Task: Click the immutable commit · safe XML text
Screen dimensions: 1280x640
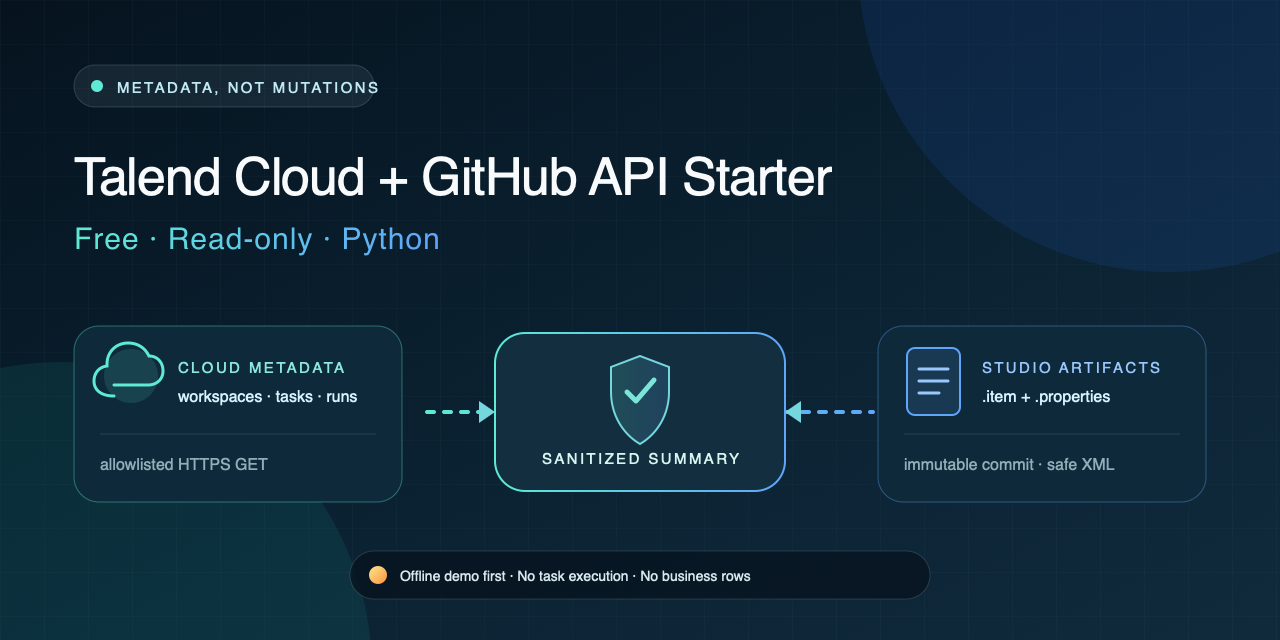Action: [1009, 465]
